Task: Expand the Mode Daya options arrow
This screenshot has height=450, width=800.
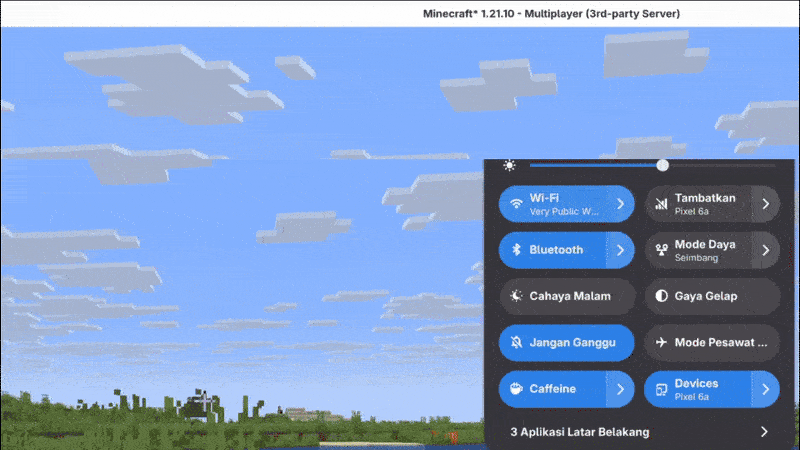Action: pos(766,250)
